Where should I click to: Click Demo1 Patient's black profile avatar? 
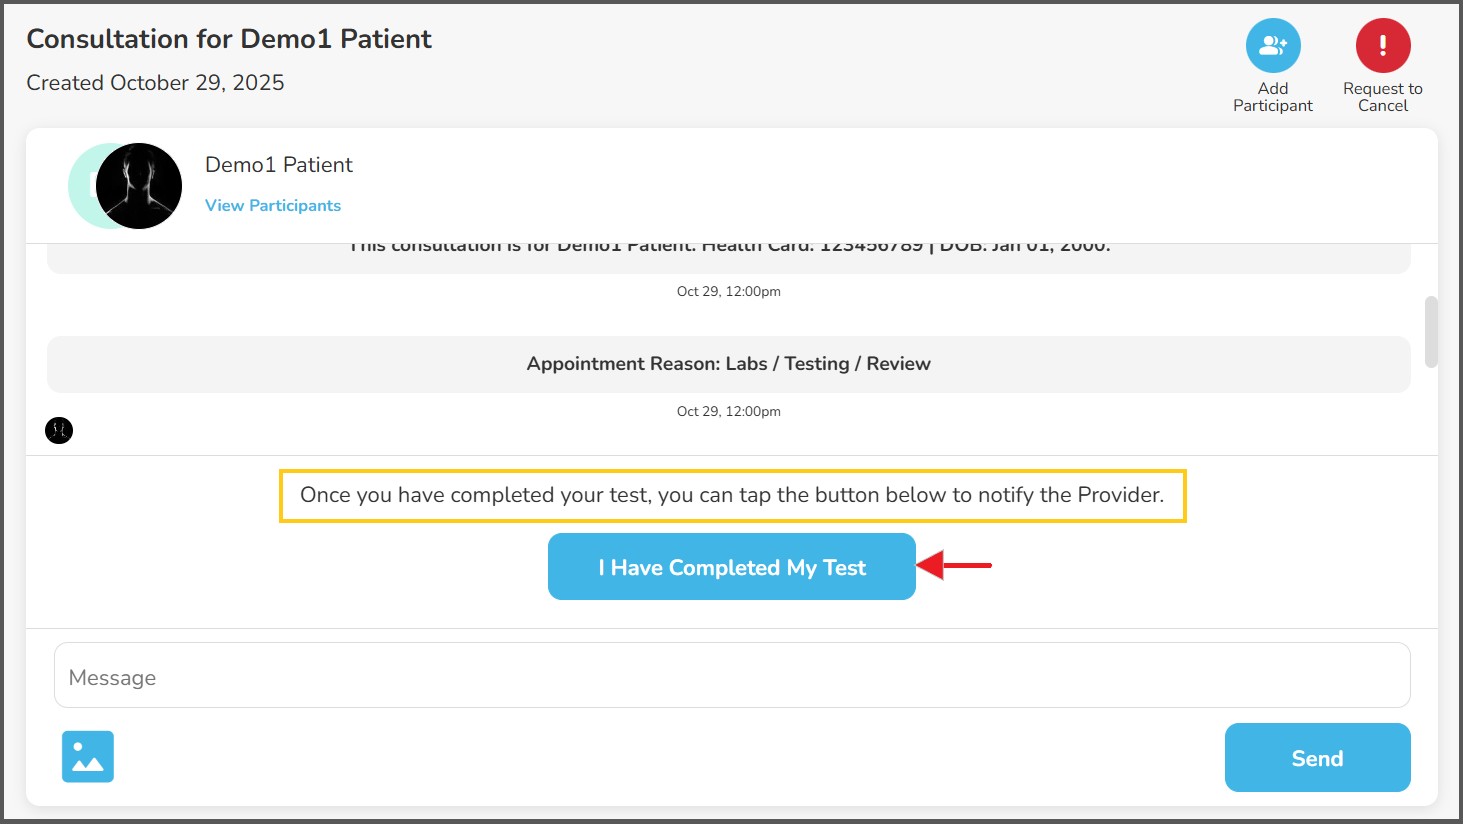pos(139,186)
